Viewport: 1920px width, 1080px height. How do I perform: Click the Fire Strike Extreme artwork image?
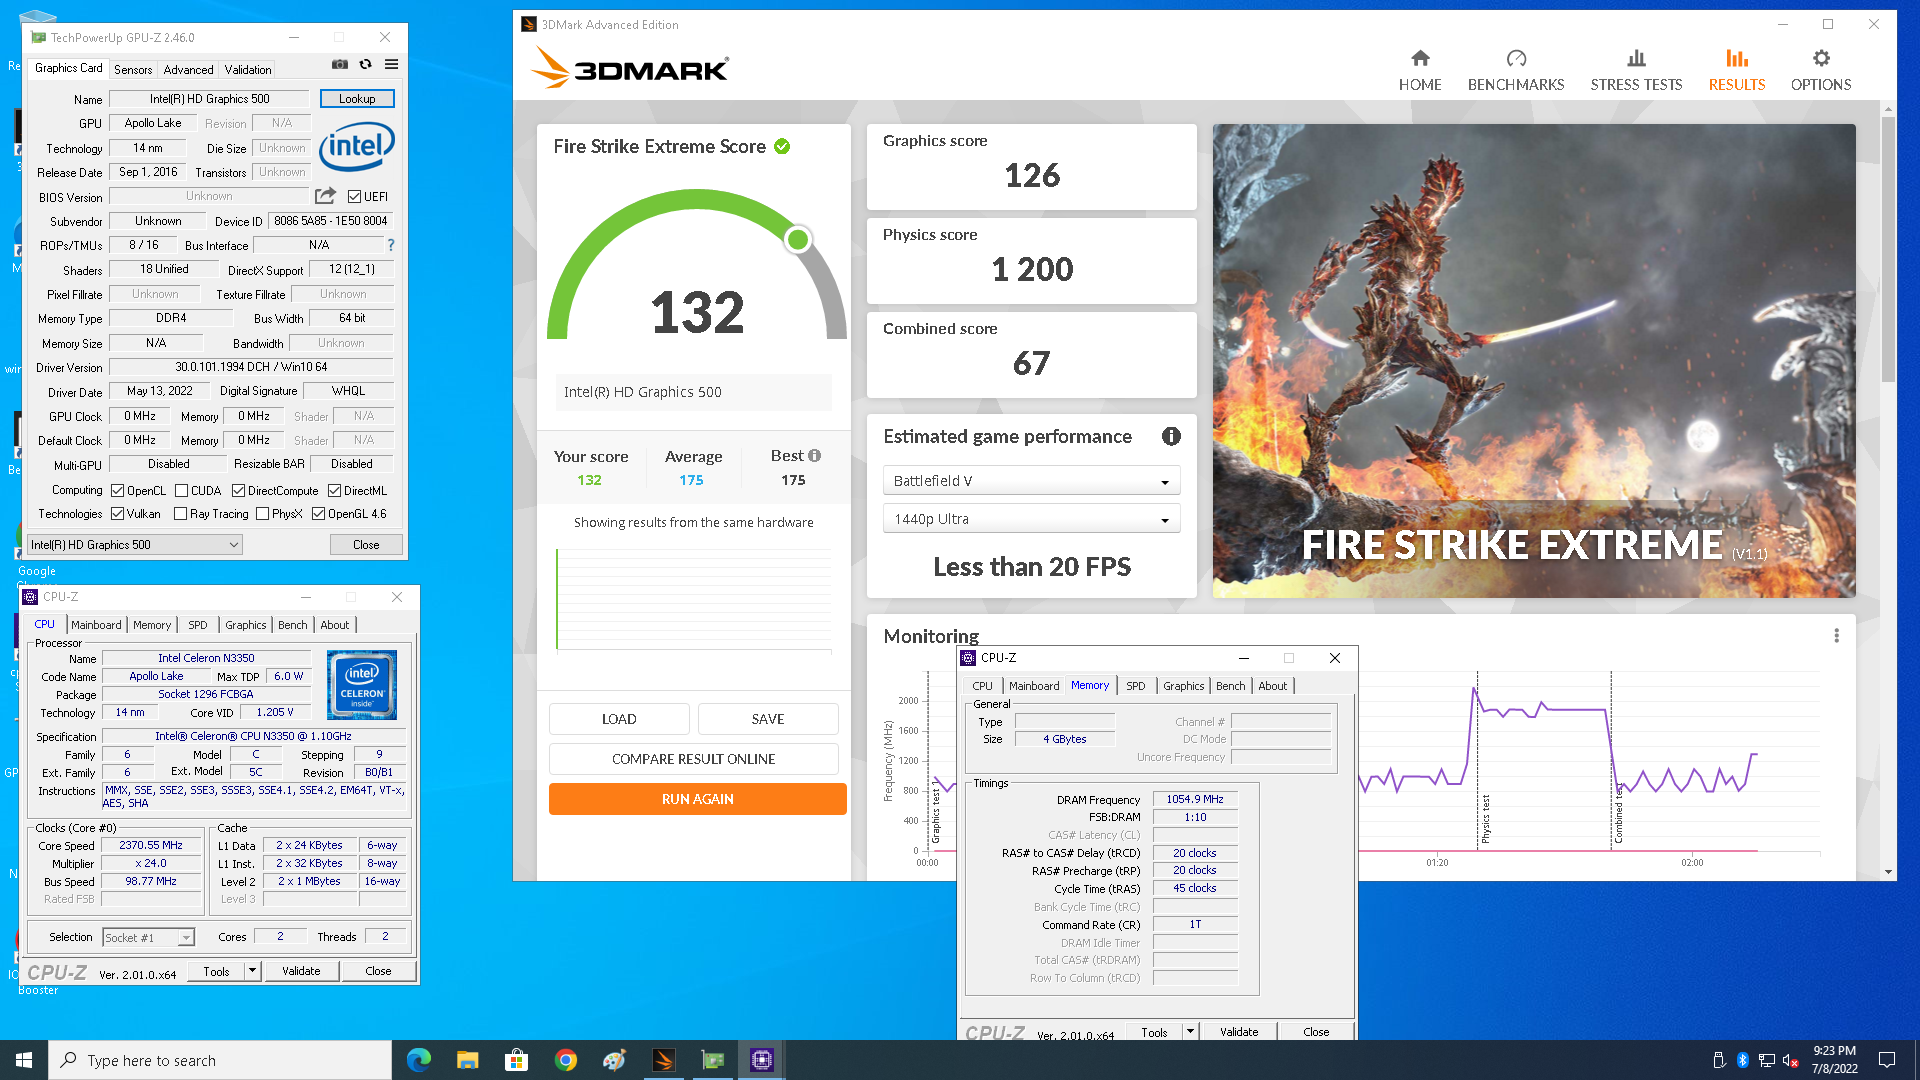pos(1534,361)
